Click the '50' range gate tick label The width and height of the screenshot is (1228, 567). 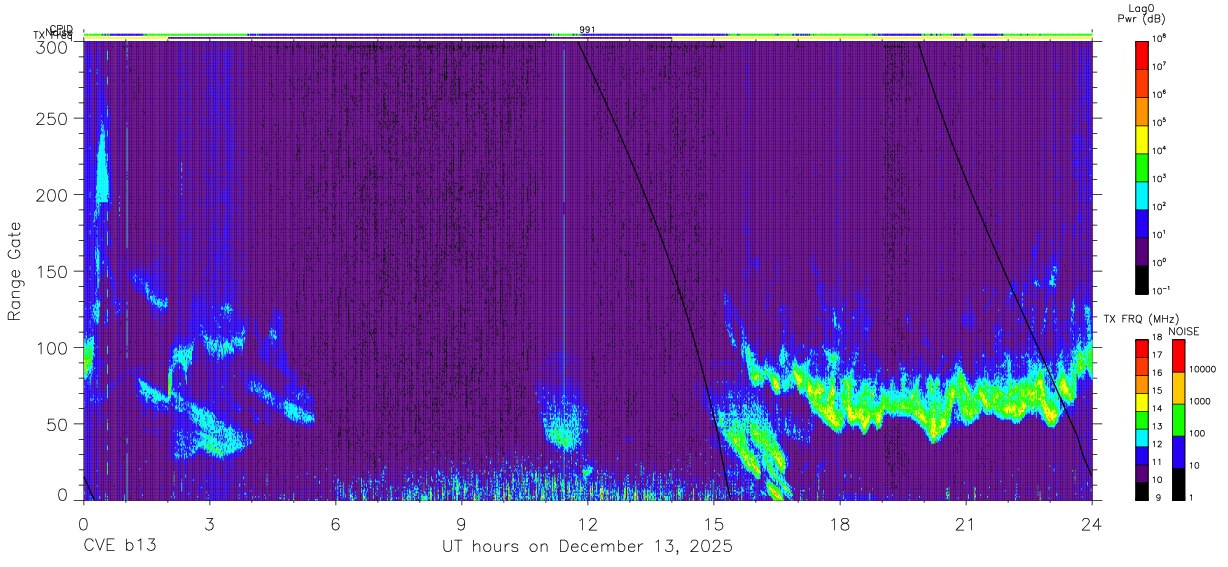tap(57, 423)
